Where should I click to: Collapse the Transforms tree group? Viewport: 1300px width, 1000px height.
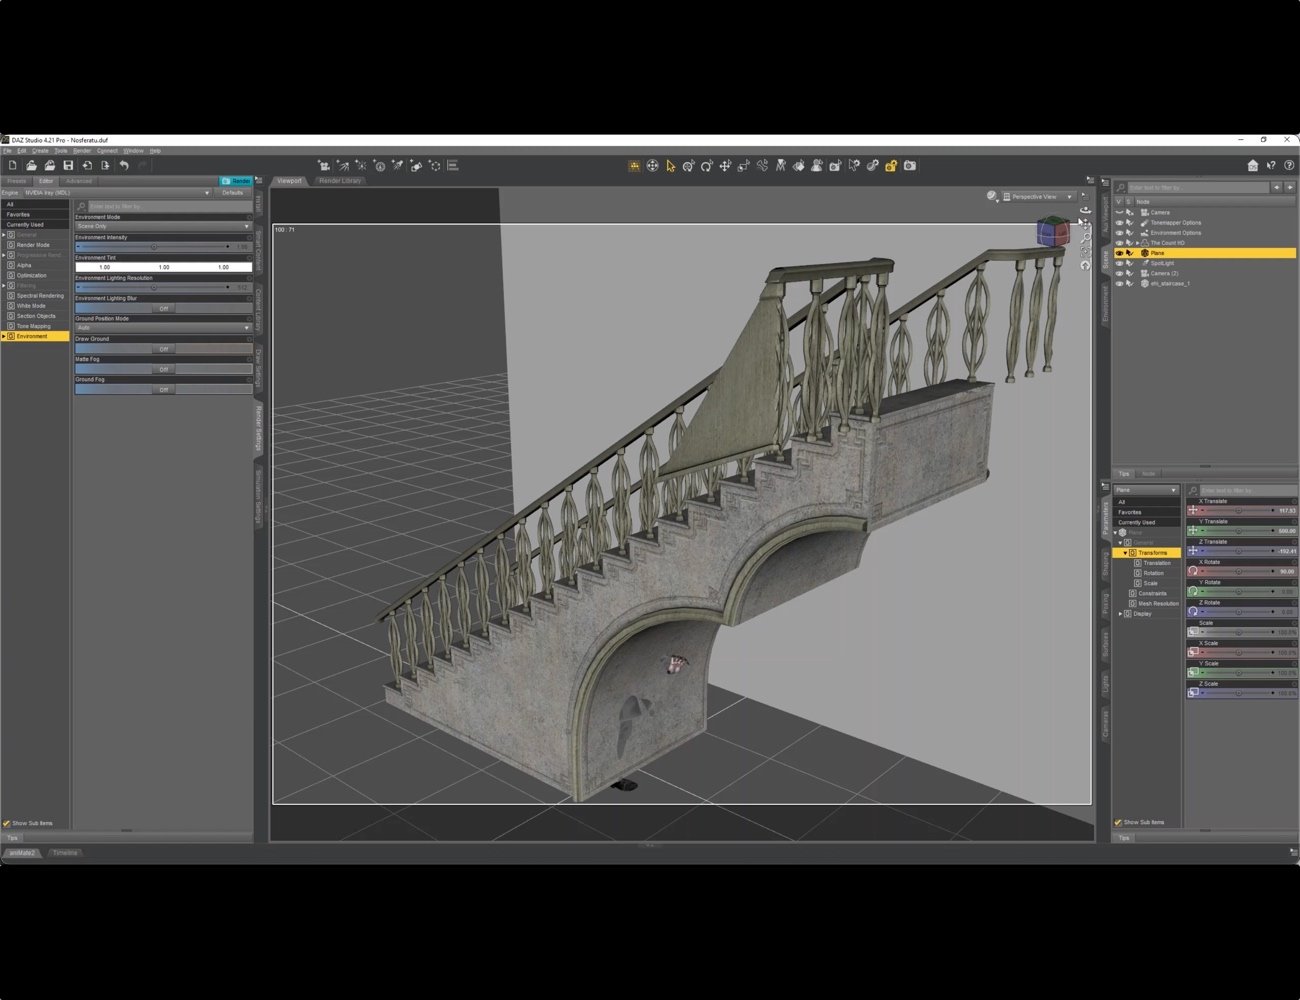[x=1125, y=553]
